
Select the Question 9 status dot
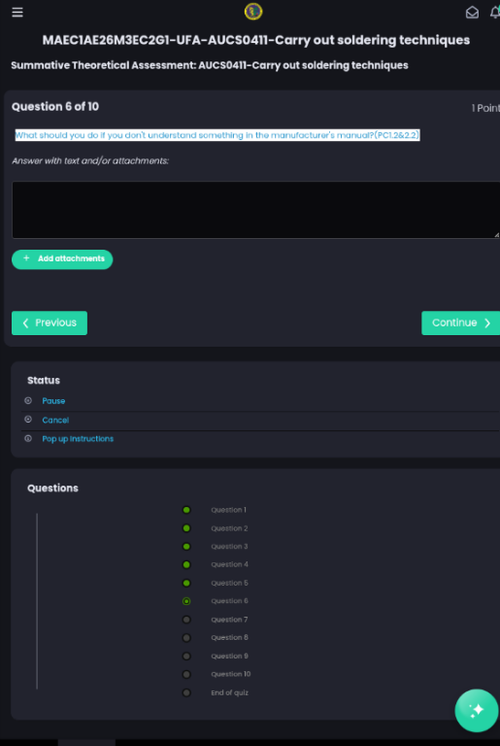186,656
